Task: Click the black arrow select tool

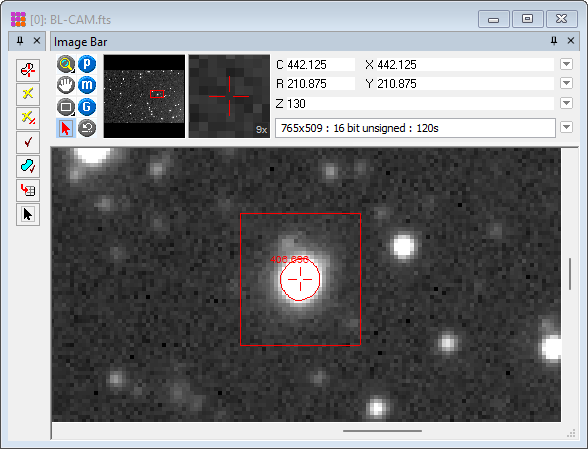Action: coord(28,215)
